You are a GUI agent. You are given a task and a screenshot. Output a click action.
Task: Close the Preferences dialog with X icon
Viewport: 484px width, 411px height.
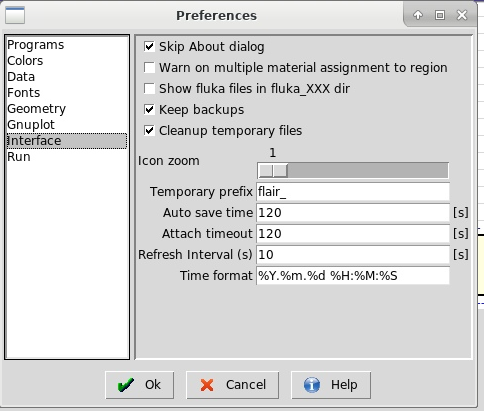point(462,15)
